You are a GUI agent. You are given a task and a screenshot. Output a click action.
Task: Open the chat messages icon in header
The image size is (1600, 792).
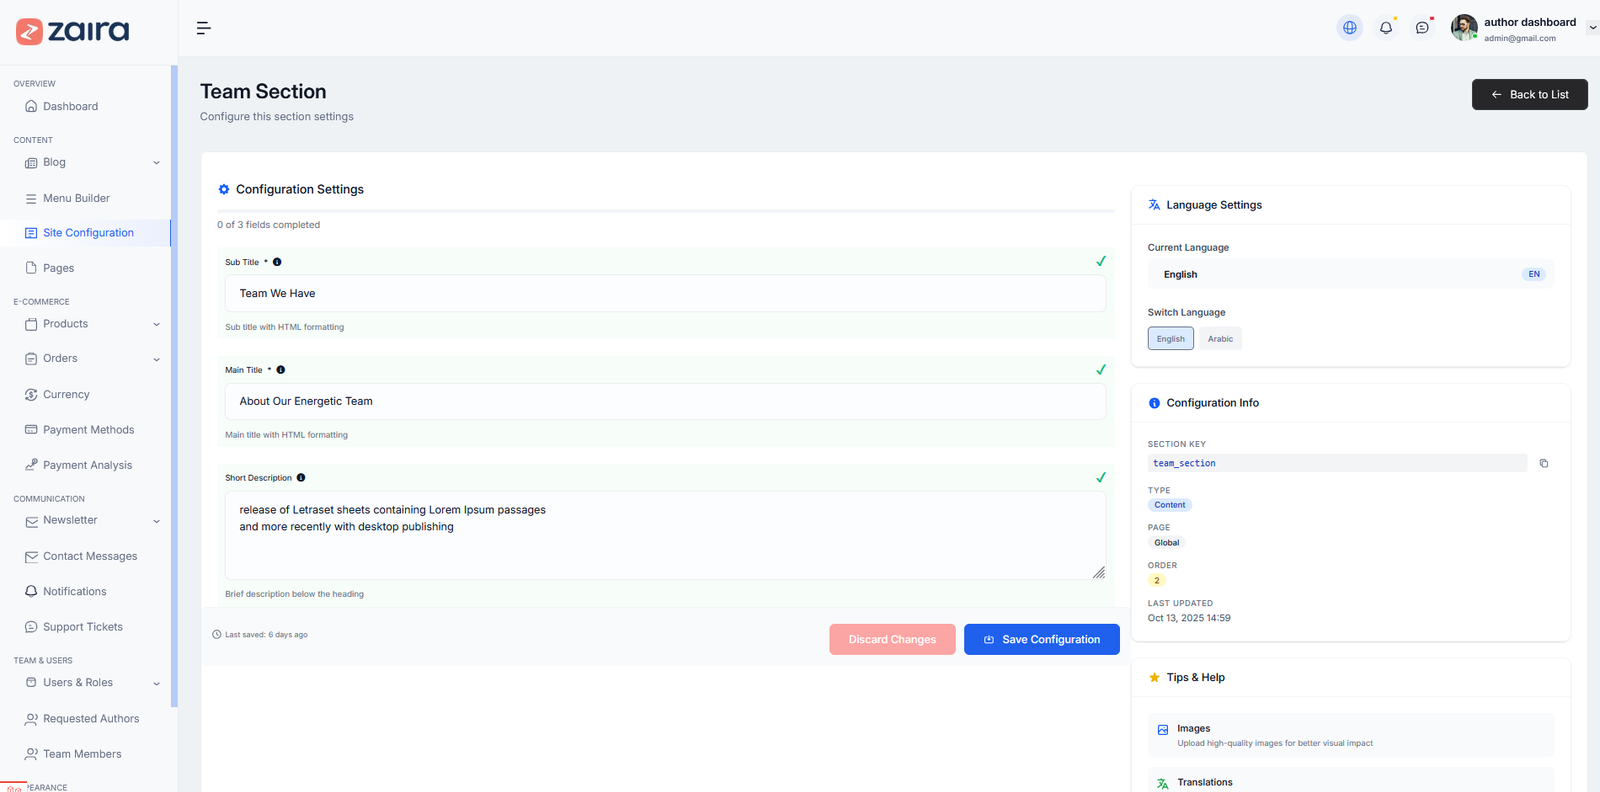pos(1422,28)
